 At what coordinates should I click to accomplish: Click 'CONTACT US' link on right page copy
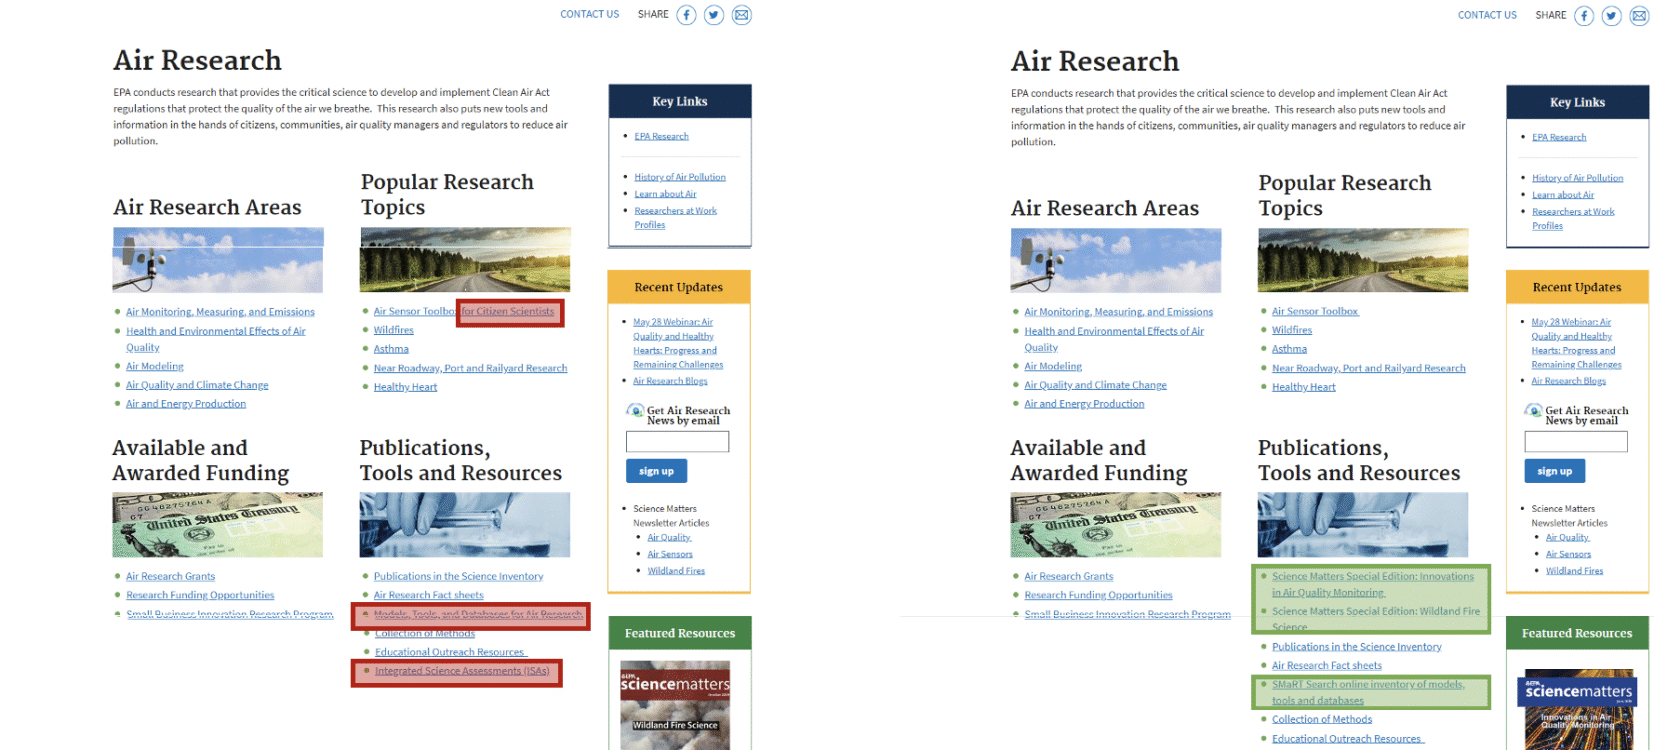tap(1487, 15)
